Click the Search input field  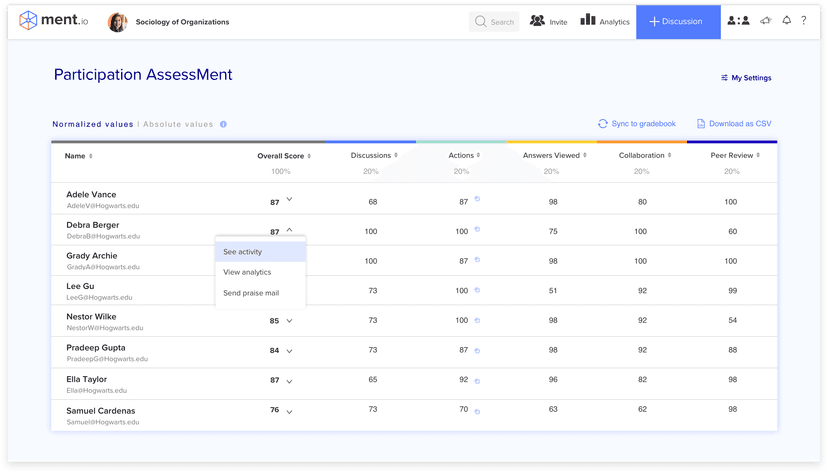[494, 22]
